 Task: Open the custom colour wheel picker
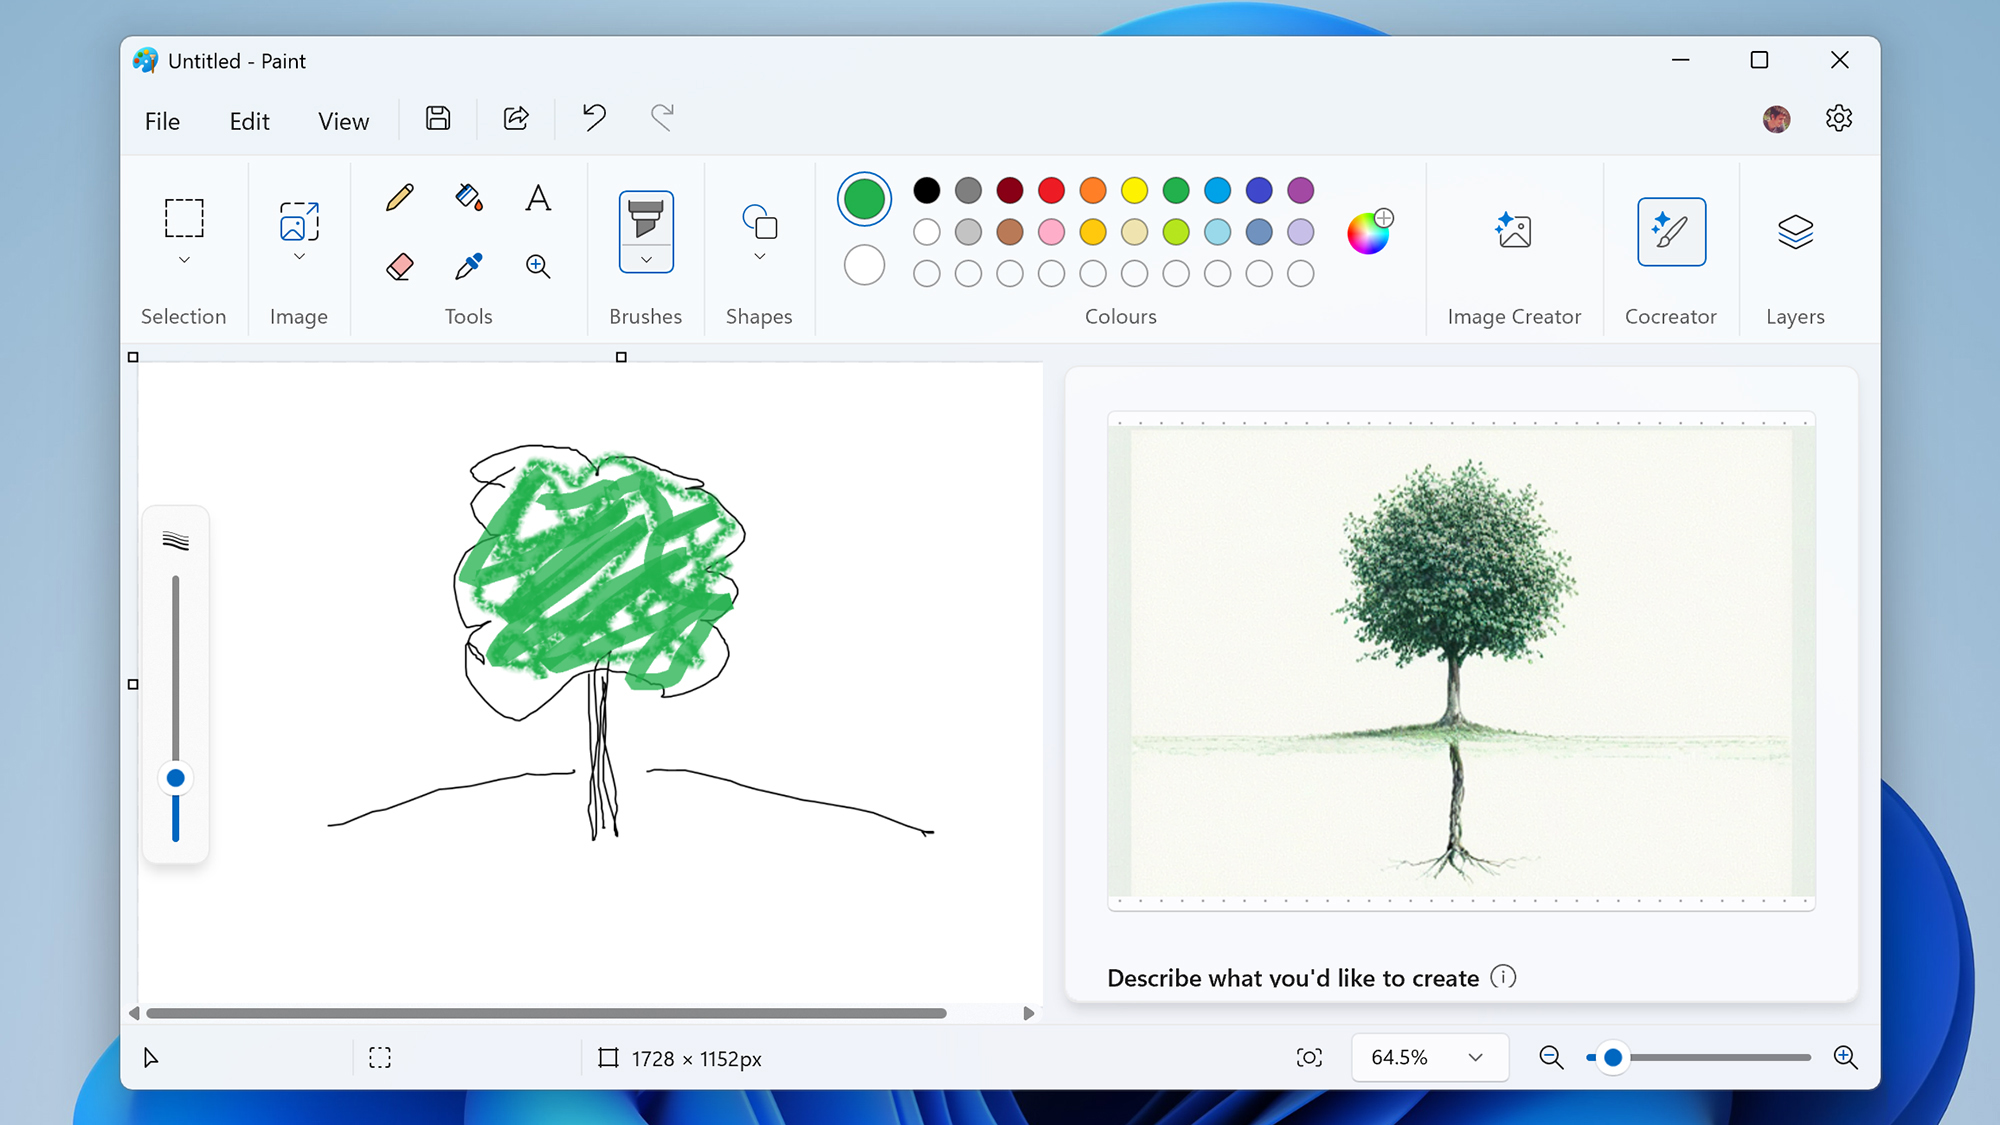click(x=1369, y=232)
